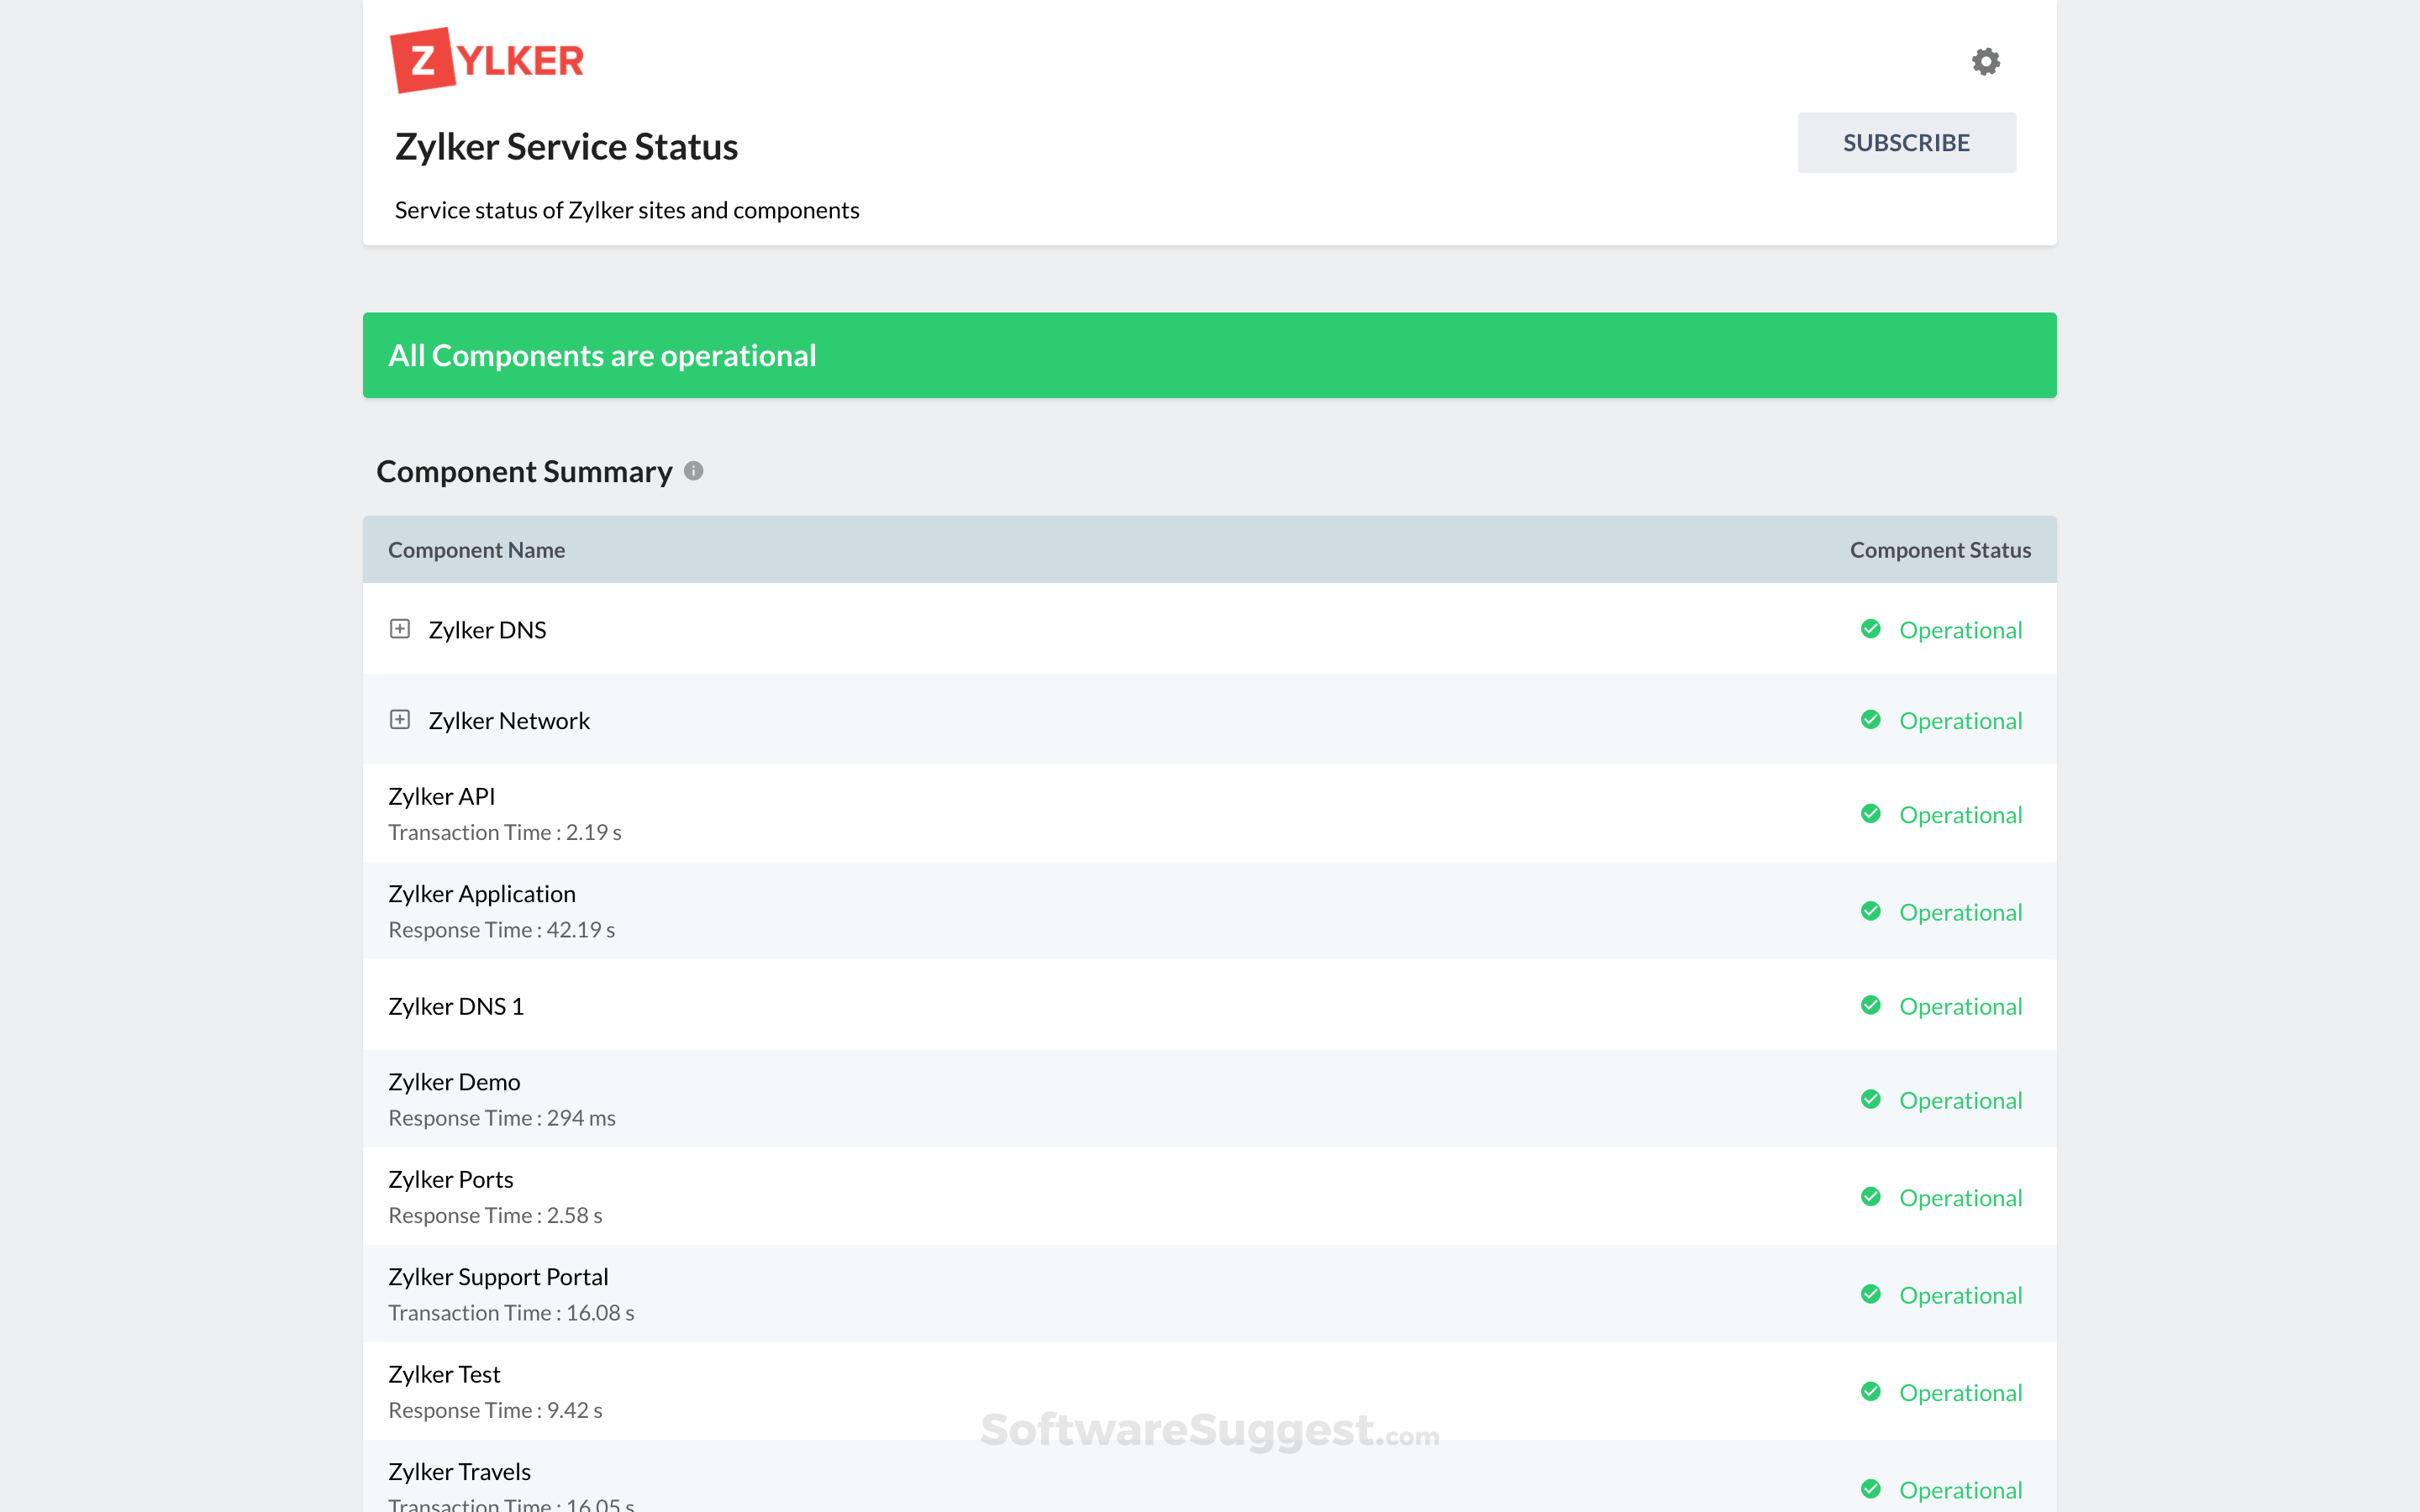Click the Component Status column header
The height and width of the screenshot is (1512, 2420).
tap(1939, 549)
